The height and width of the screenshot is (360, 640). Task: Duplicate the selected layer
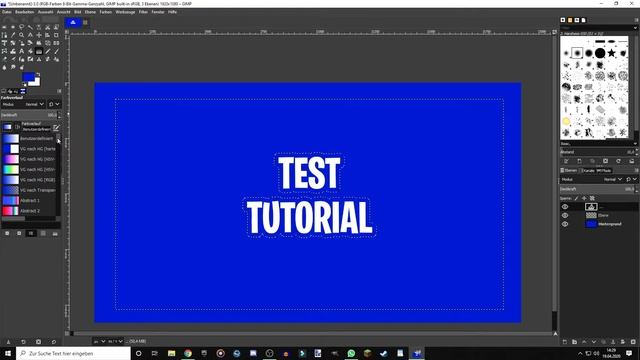point(603,342)
